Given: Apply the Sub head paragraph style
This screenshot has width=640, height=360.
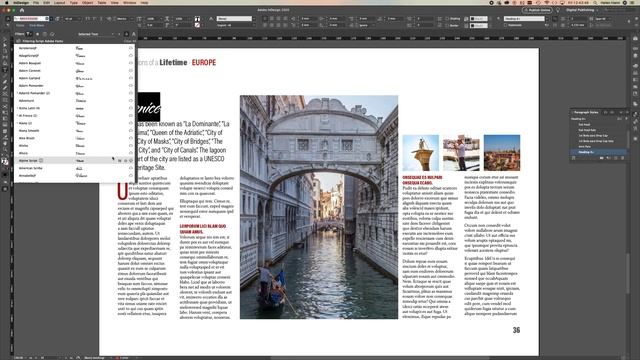Looking at the screenshot, I should [x=584, y=124].
